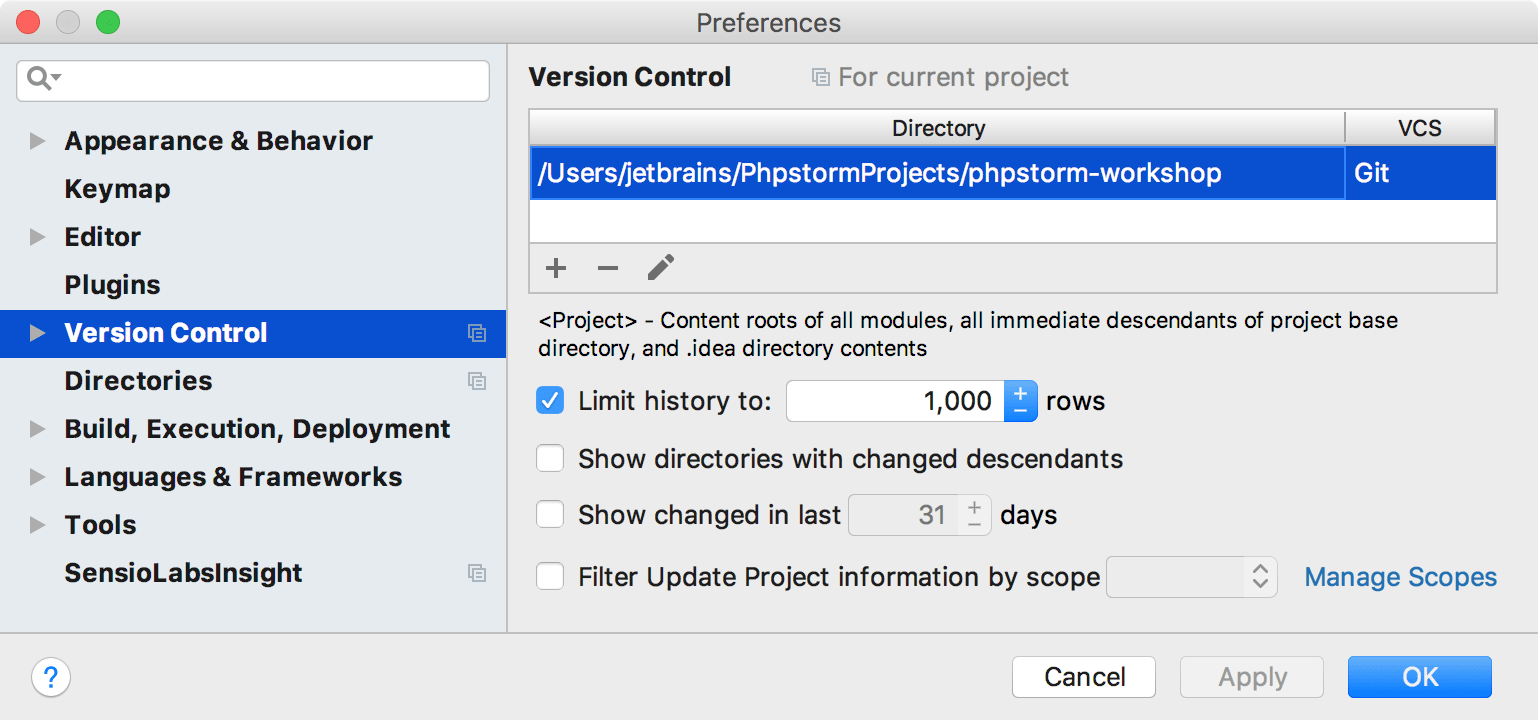Increase the history rows stepper value
Image resolution: width=1538 pixels, height=720 pixels.
click(1020, 392)
